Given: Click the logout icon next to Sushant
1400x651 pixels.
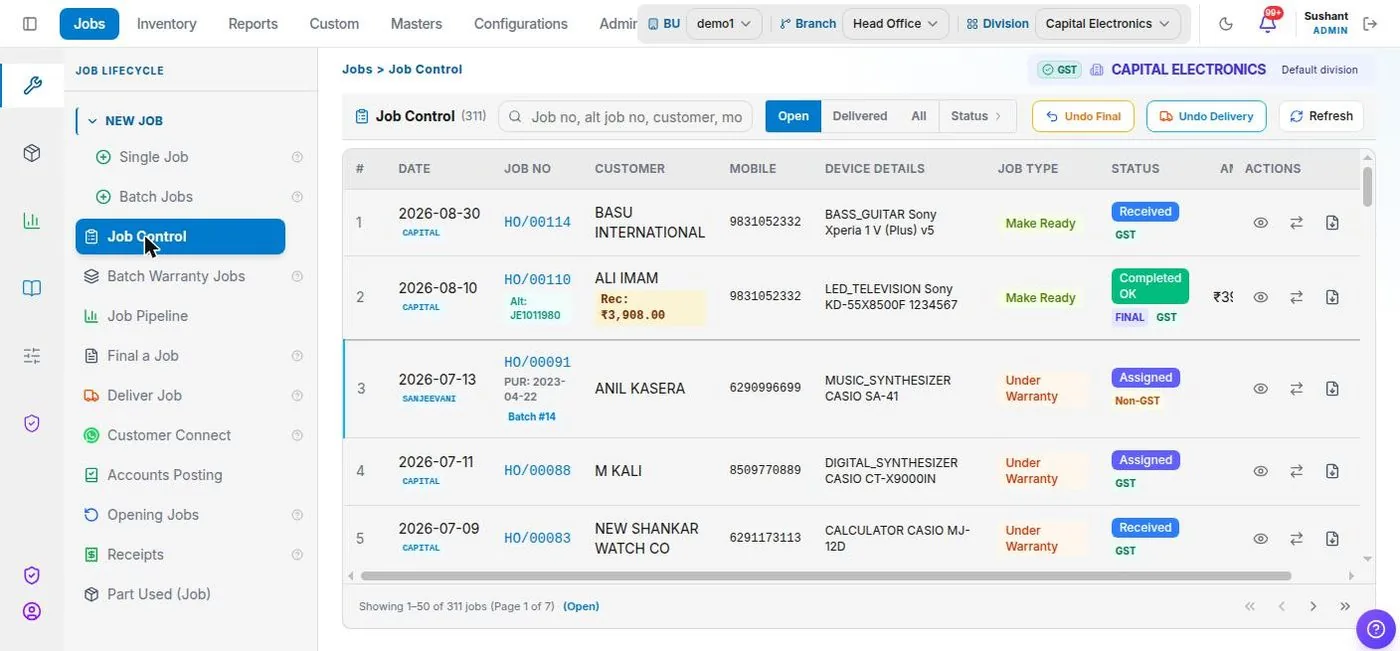Looking at the screenshot, I should pos(1371,23).
